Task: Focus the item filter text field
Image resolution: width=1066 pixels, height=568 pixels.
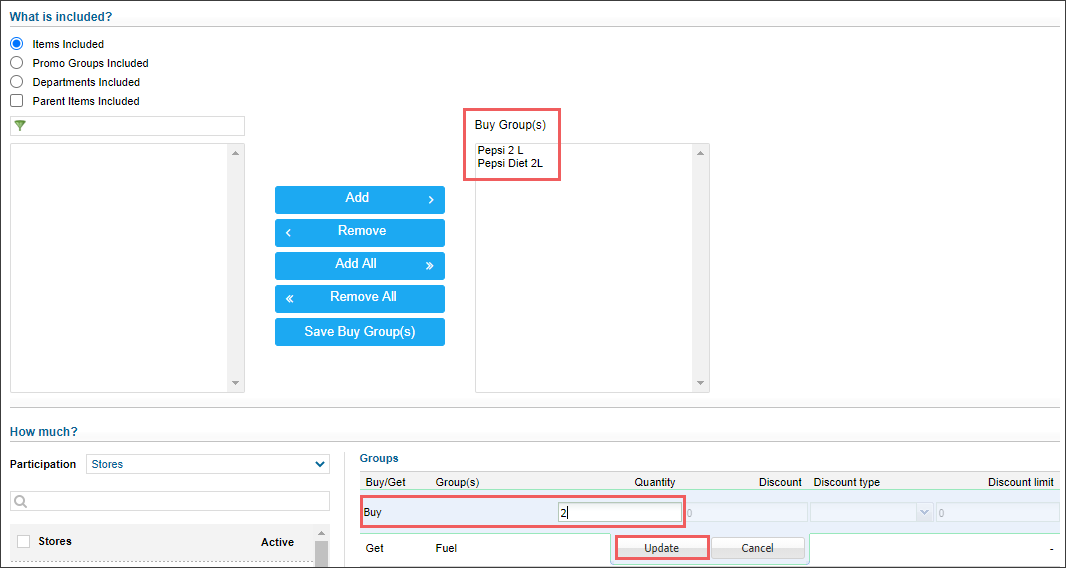Action: (x=127, y=126)
